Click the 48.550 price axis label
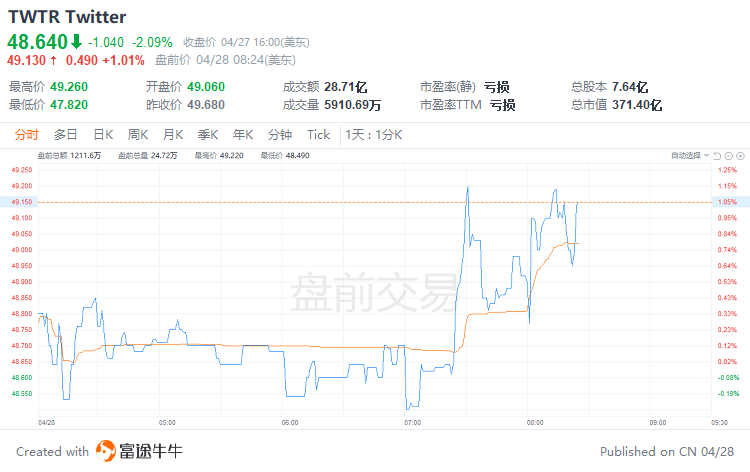This screenshot has width=750, height=472. (22, 394)
